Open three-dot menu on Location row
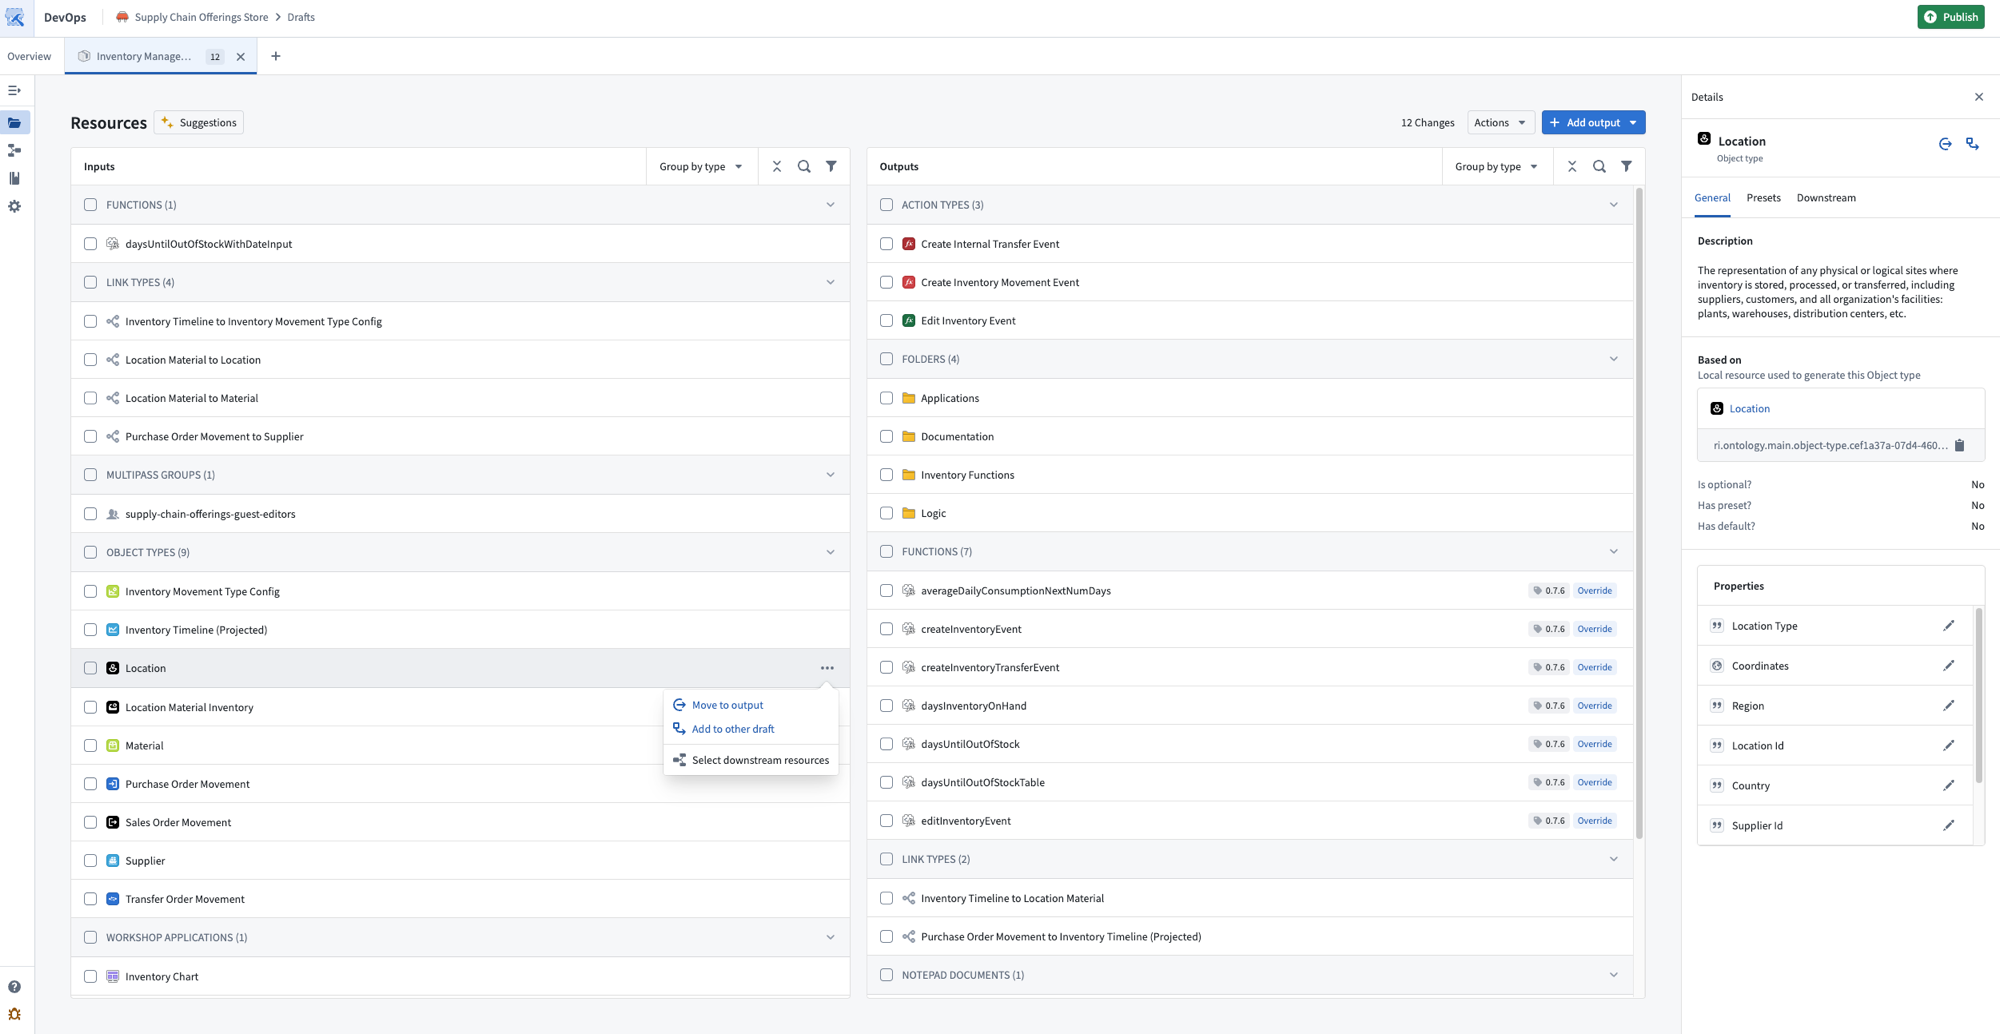2000x1034 pixels. pos(827,668)
